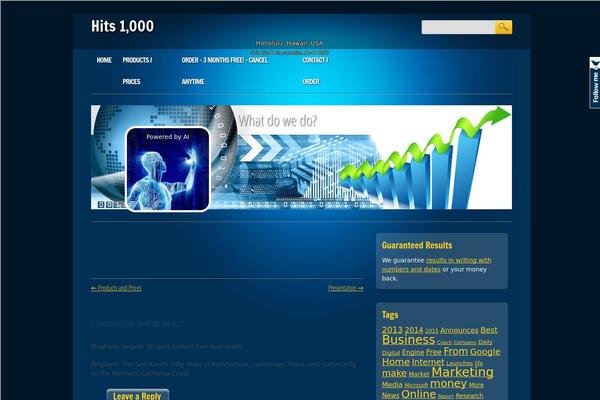Open the Google tag

click(485, 352)
